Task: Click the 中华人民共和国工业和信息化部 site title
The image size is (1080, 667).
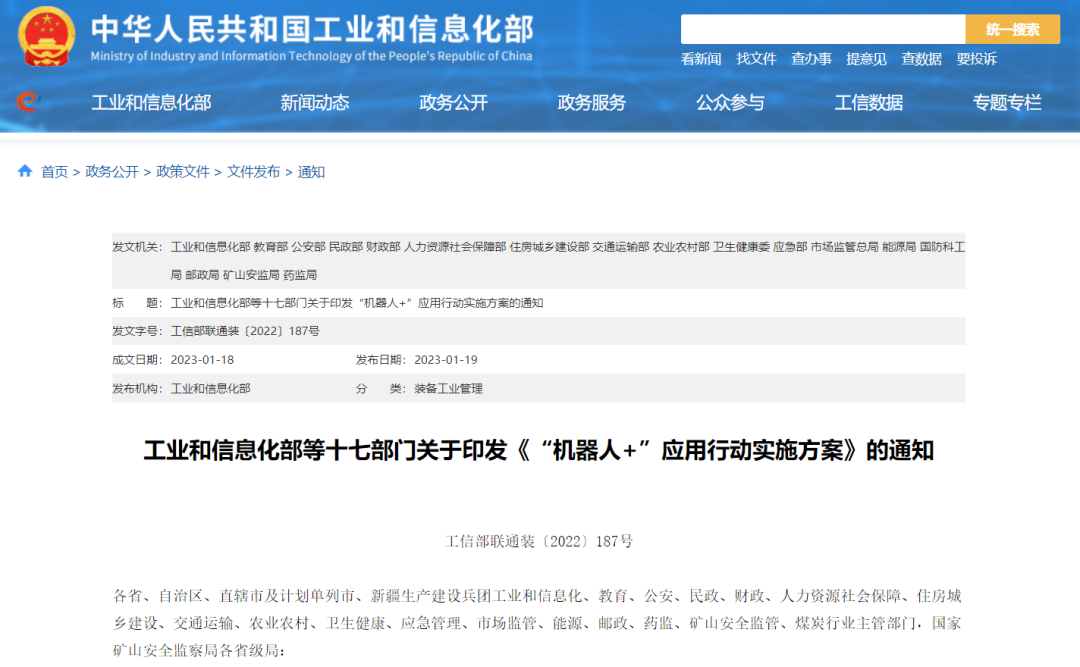Action: point(313,29)
